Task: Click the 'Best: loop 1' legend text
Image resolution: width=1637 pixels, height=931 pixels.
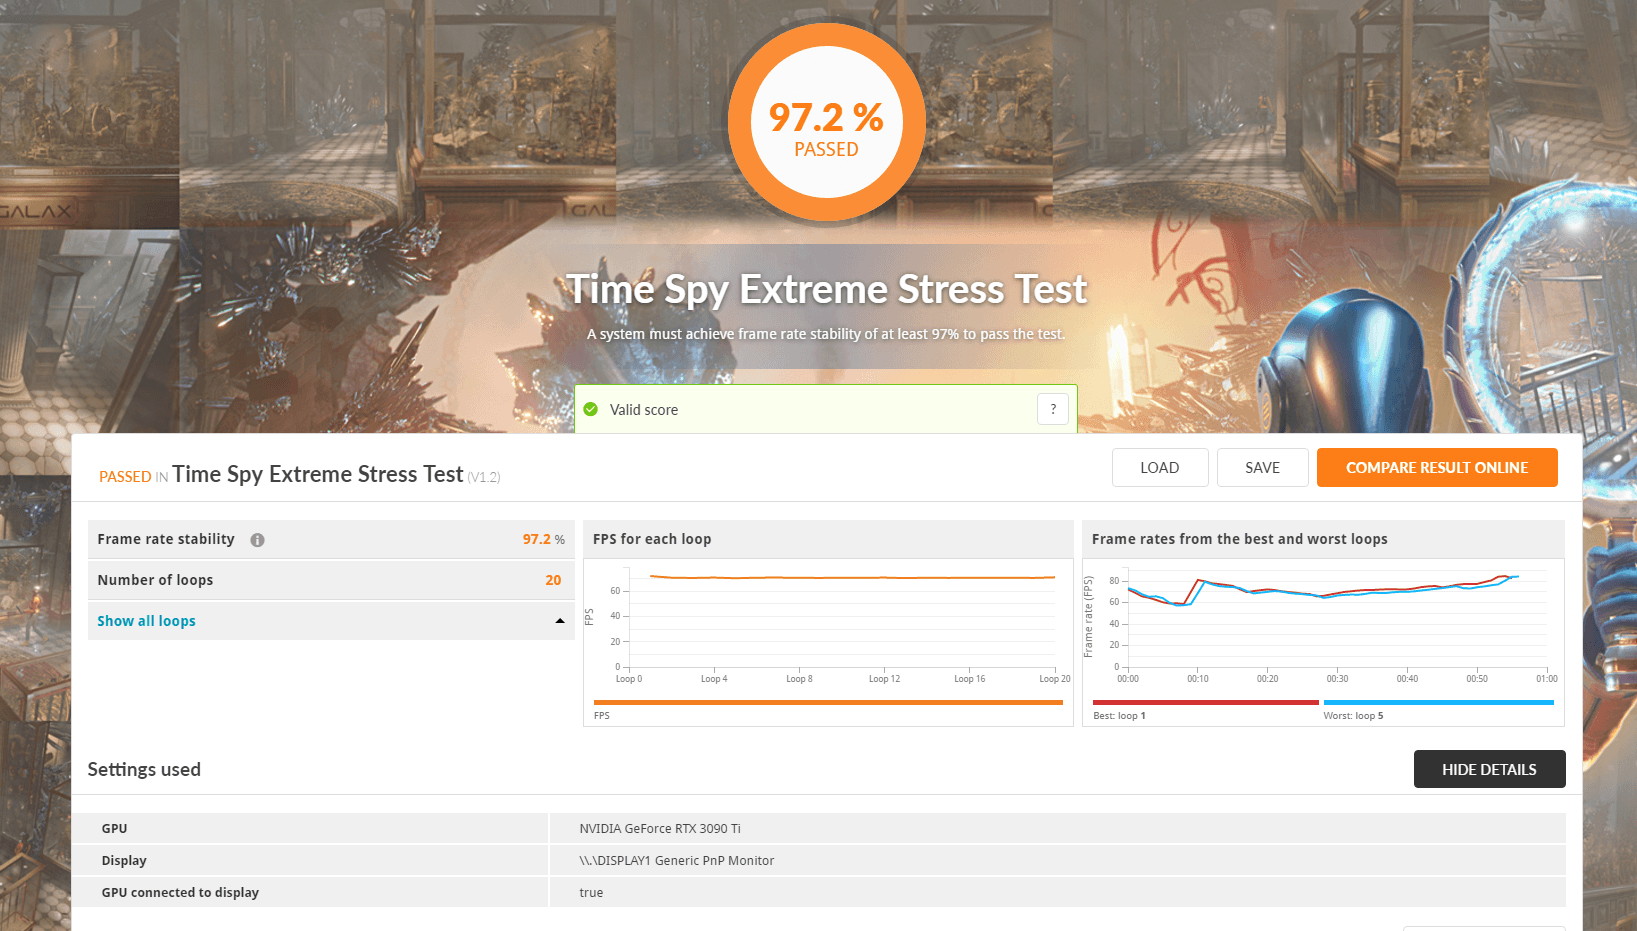Action: [1119, 716]
